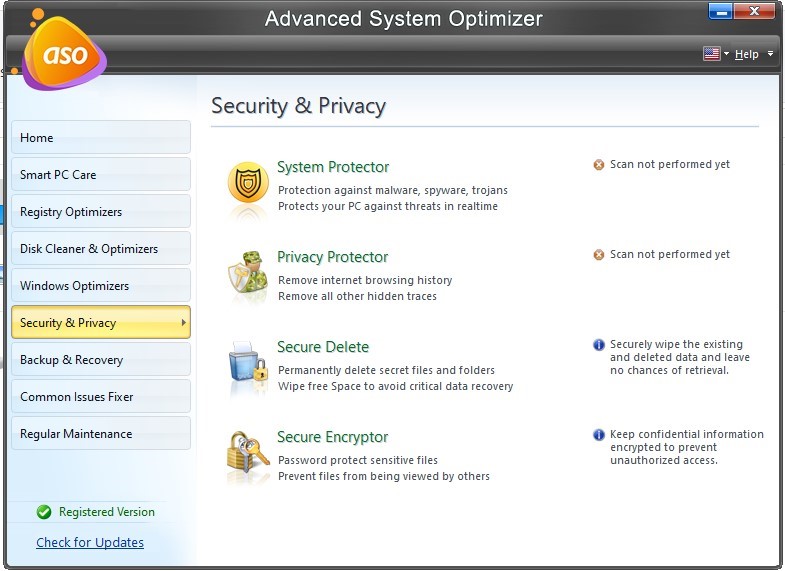This screenshot has height=571, width=785.
Task: Open Disk Cleaner & Optimizers
Action: tap(101, 248)
